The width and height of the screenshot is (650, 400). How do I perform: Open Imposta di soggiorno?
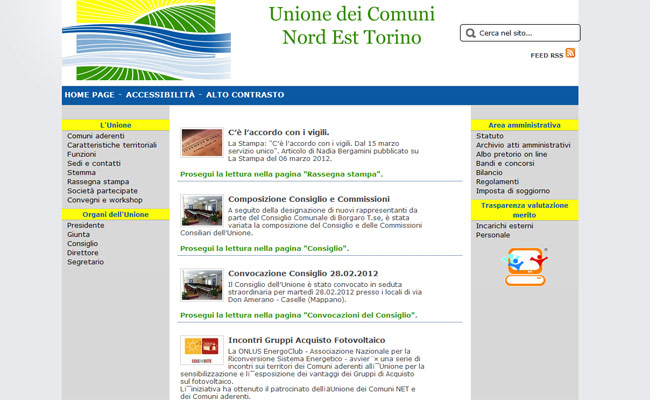513,191
